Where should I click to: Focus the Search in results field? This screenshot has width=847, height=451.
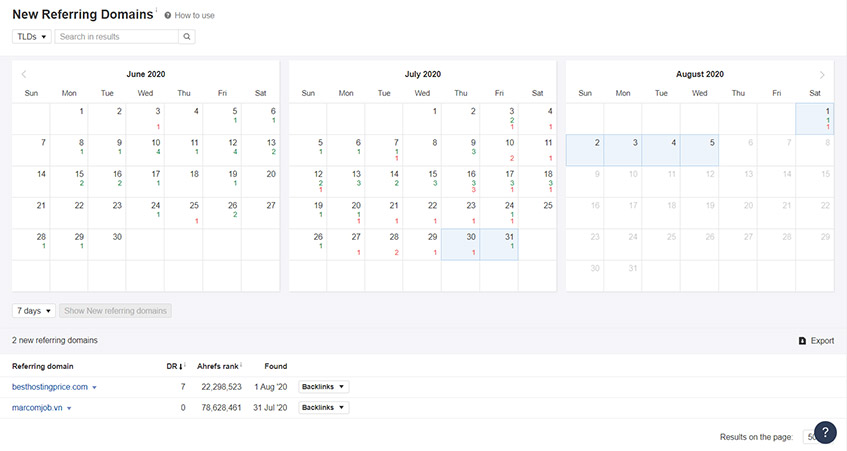tap(116, 37)
